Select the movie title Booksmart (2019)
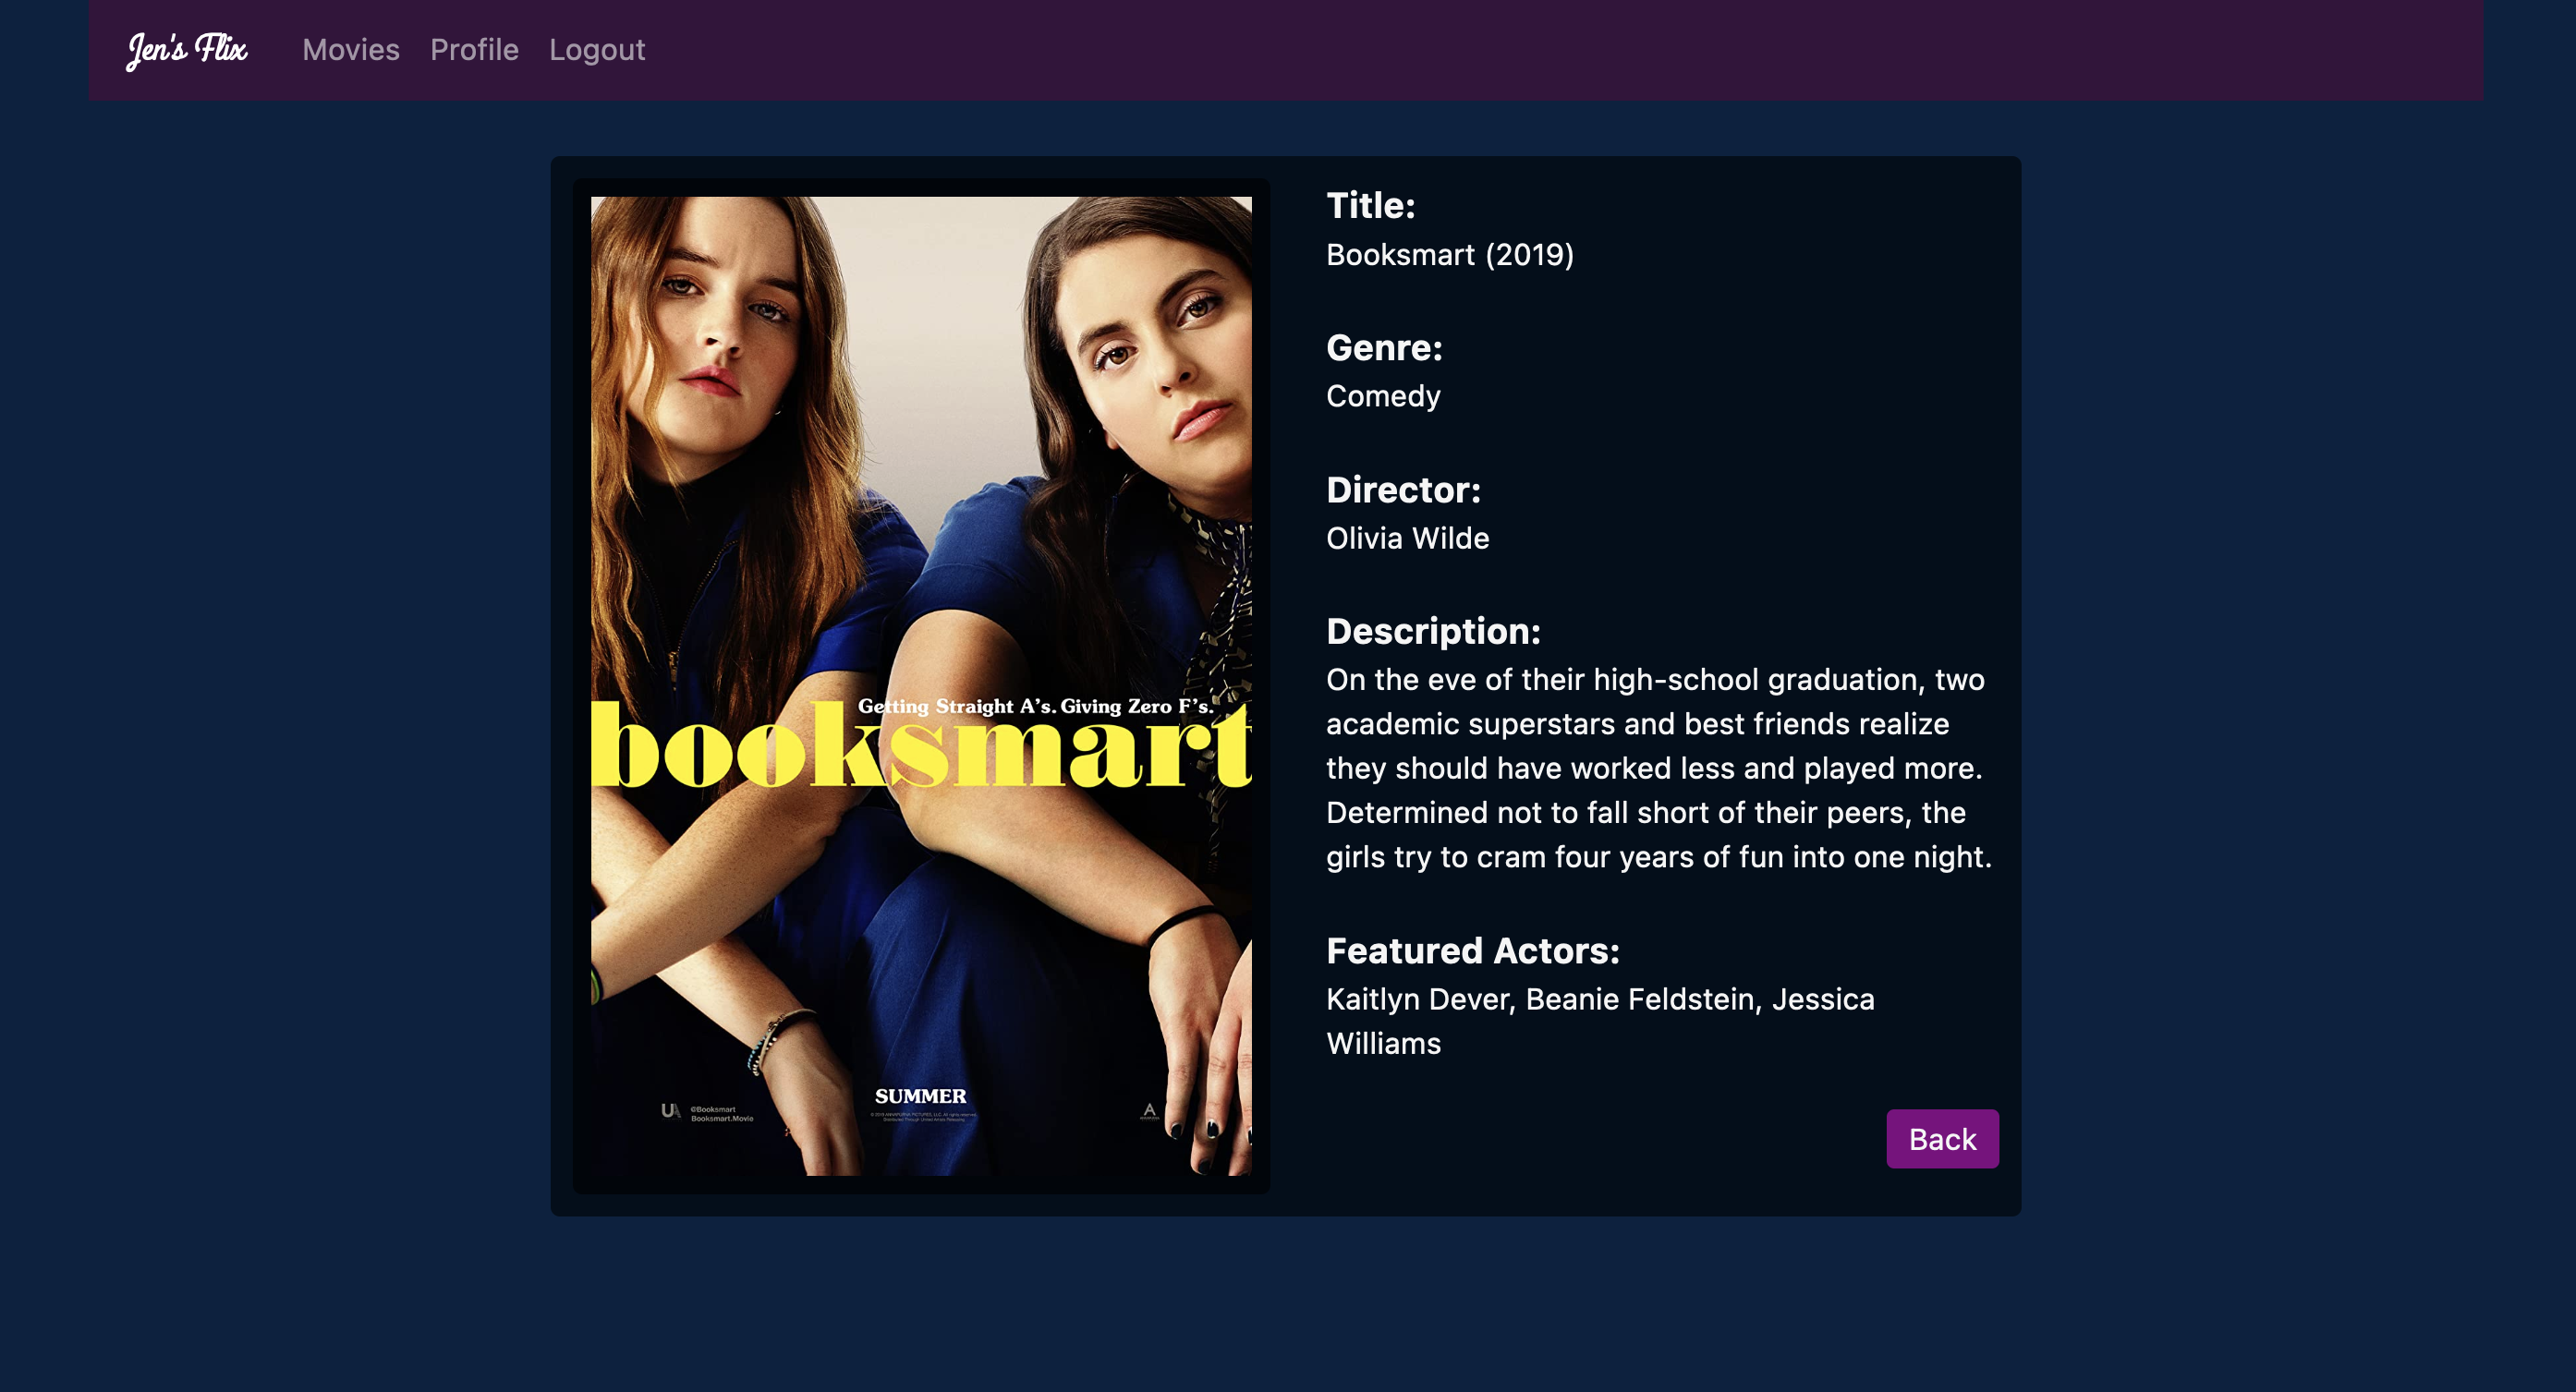This screenshot has height=1392, width=2576. tap(1449, 254)
